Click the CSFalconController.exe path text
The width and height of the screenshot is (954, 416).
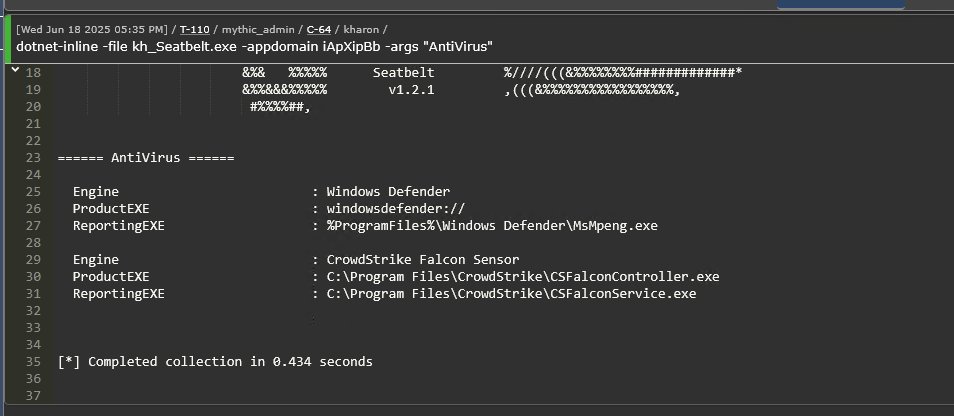(523, 277)
